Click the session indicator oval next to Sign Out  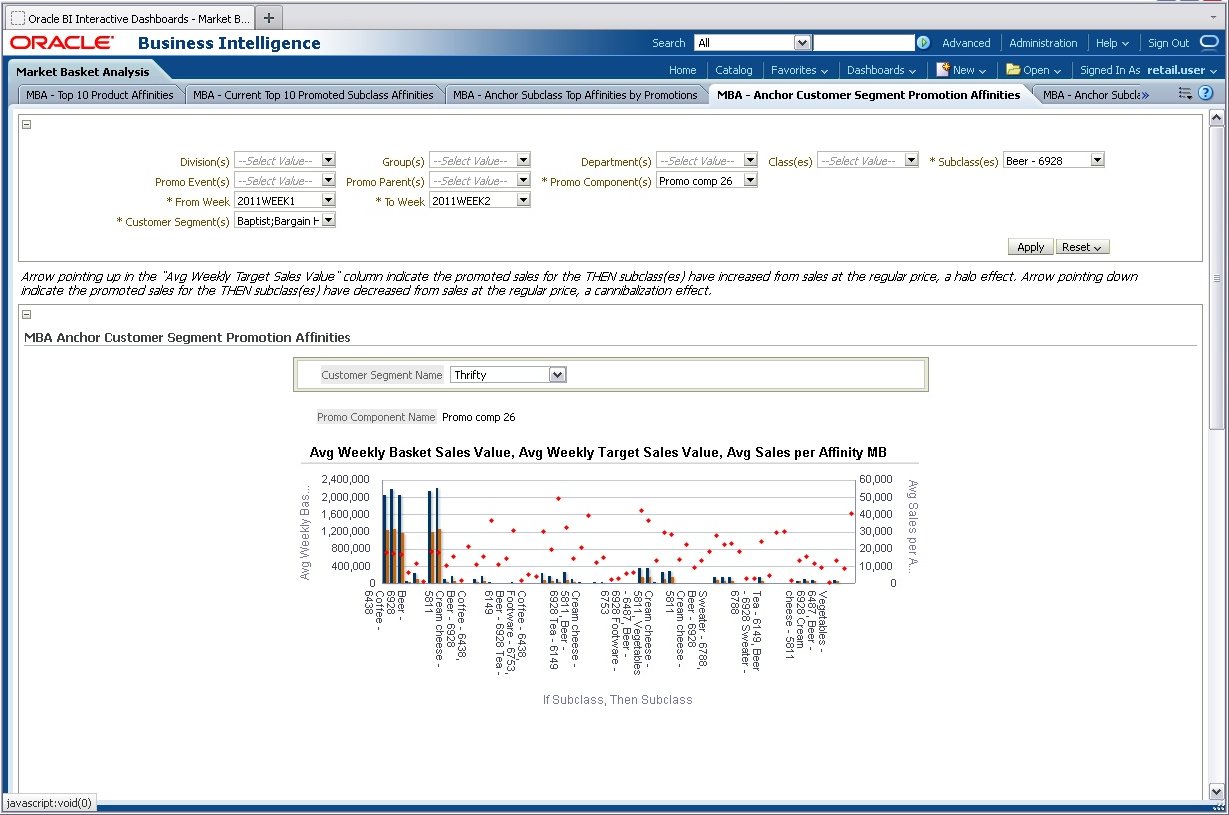pyautogui.click(x=1207, y=42)
